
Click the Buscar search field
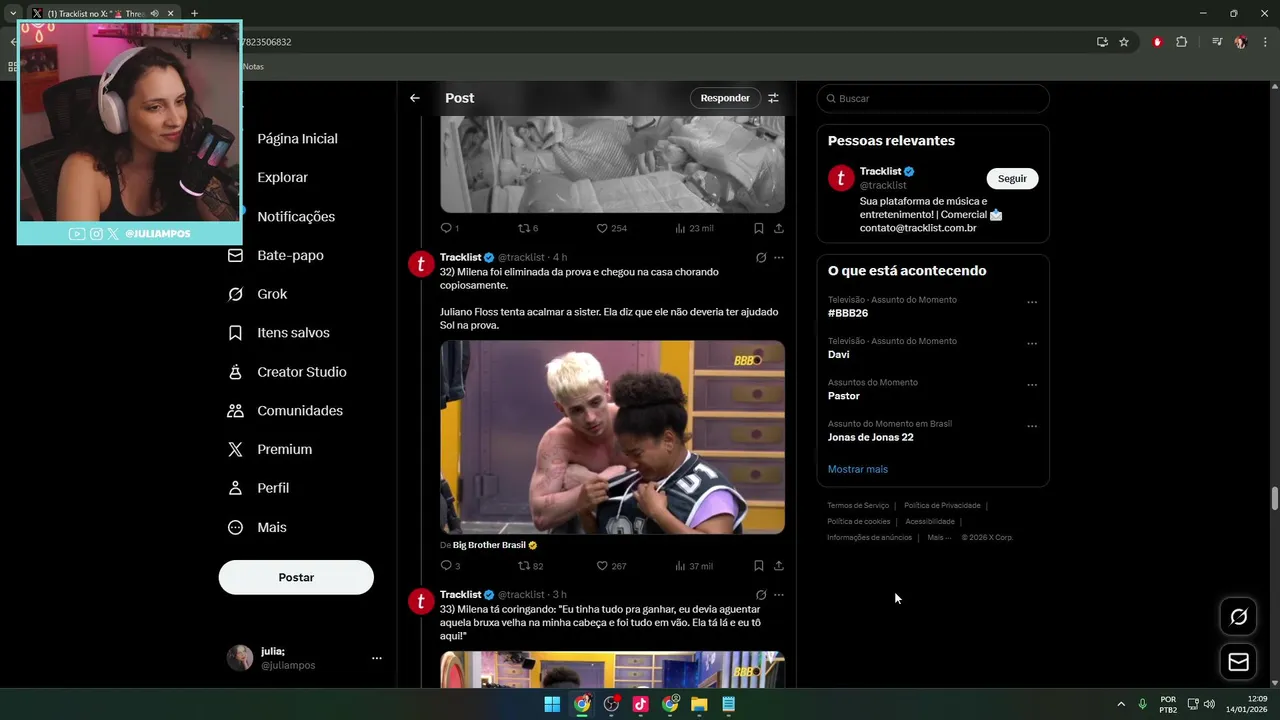click(933, 99)
